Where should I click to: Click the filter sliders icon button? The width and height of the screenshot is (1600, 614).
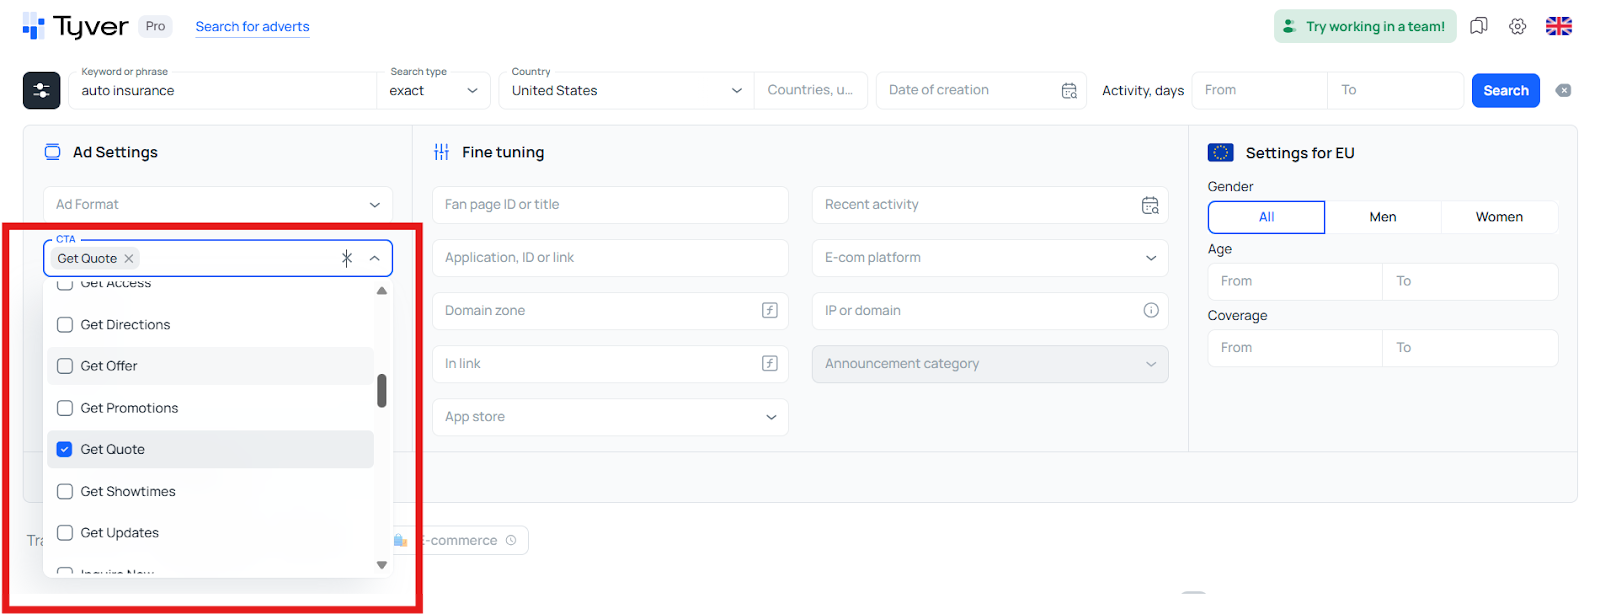(41, 90)
